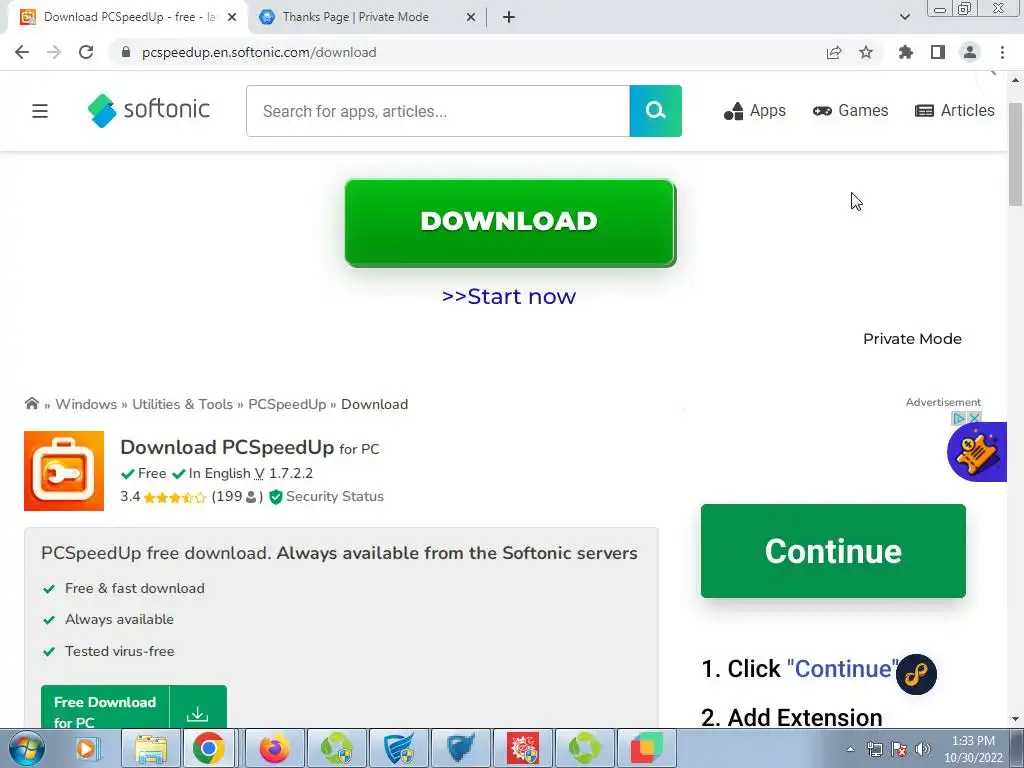This screenshot has width=1024, height=768.
Task: Click the home icon in breadcrumb
Action: tap(31, 404)
